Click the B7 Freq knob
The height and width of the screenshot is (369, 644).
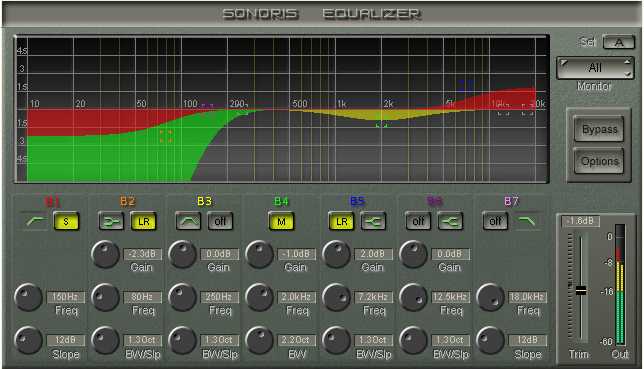[x=490, y=297]
